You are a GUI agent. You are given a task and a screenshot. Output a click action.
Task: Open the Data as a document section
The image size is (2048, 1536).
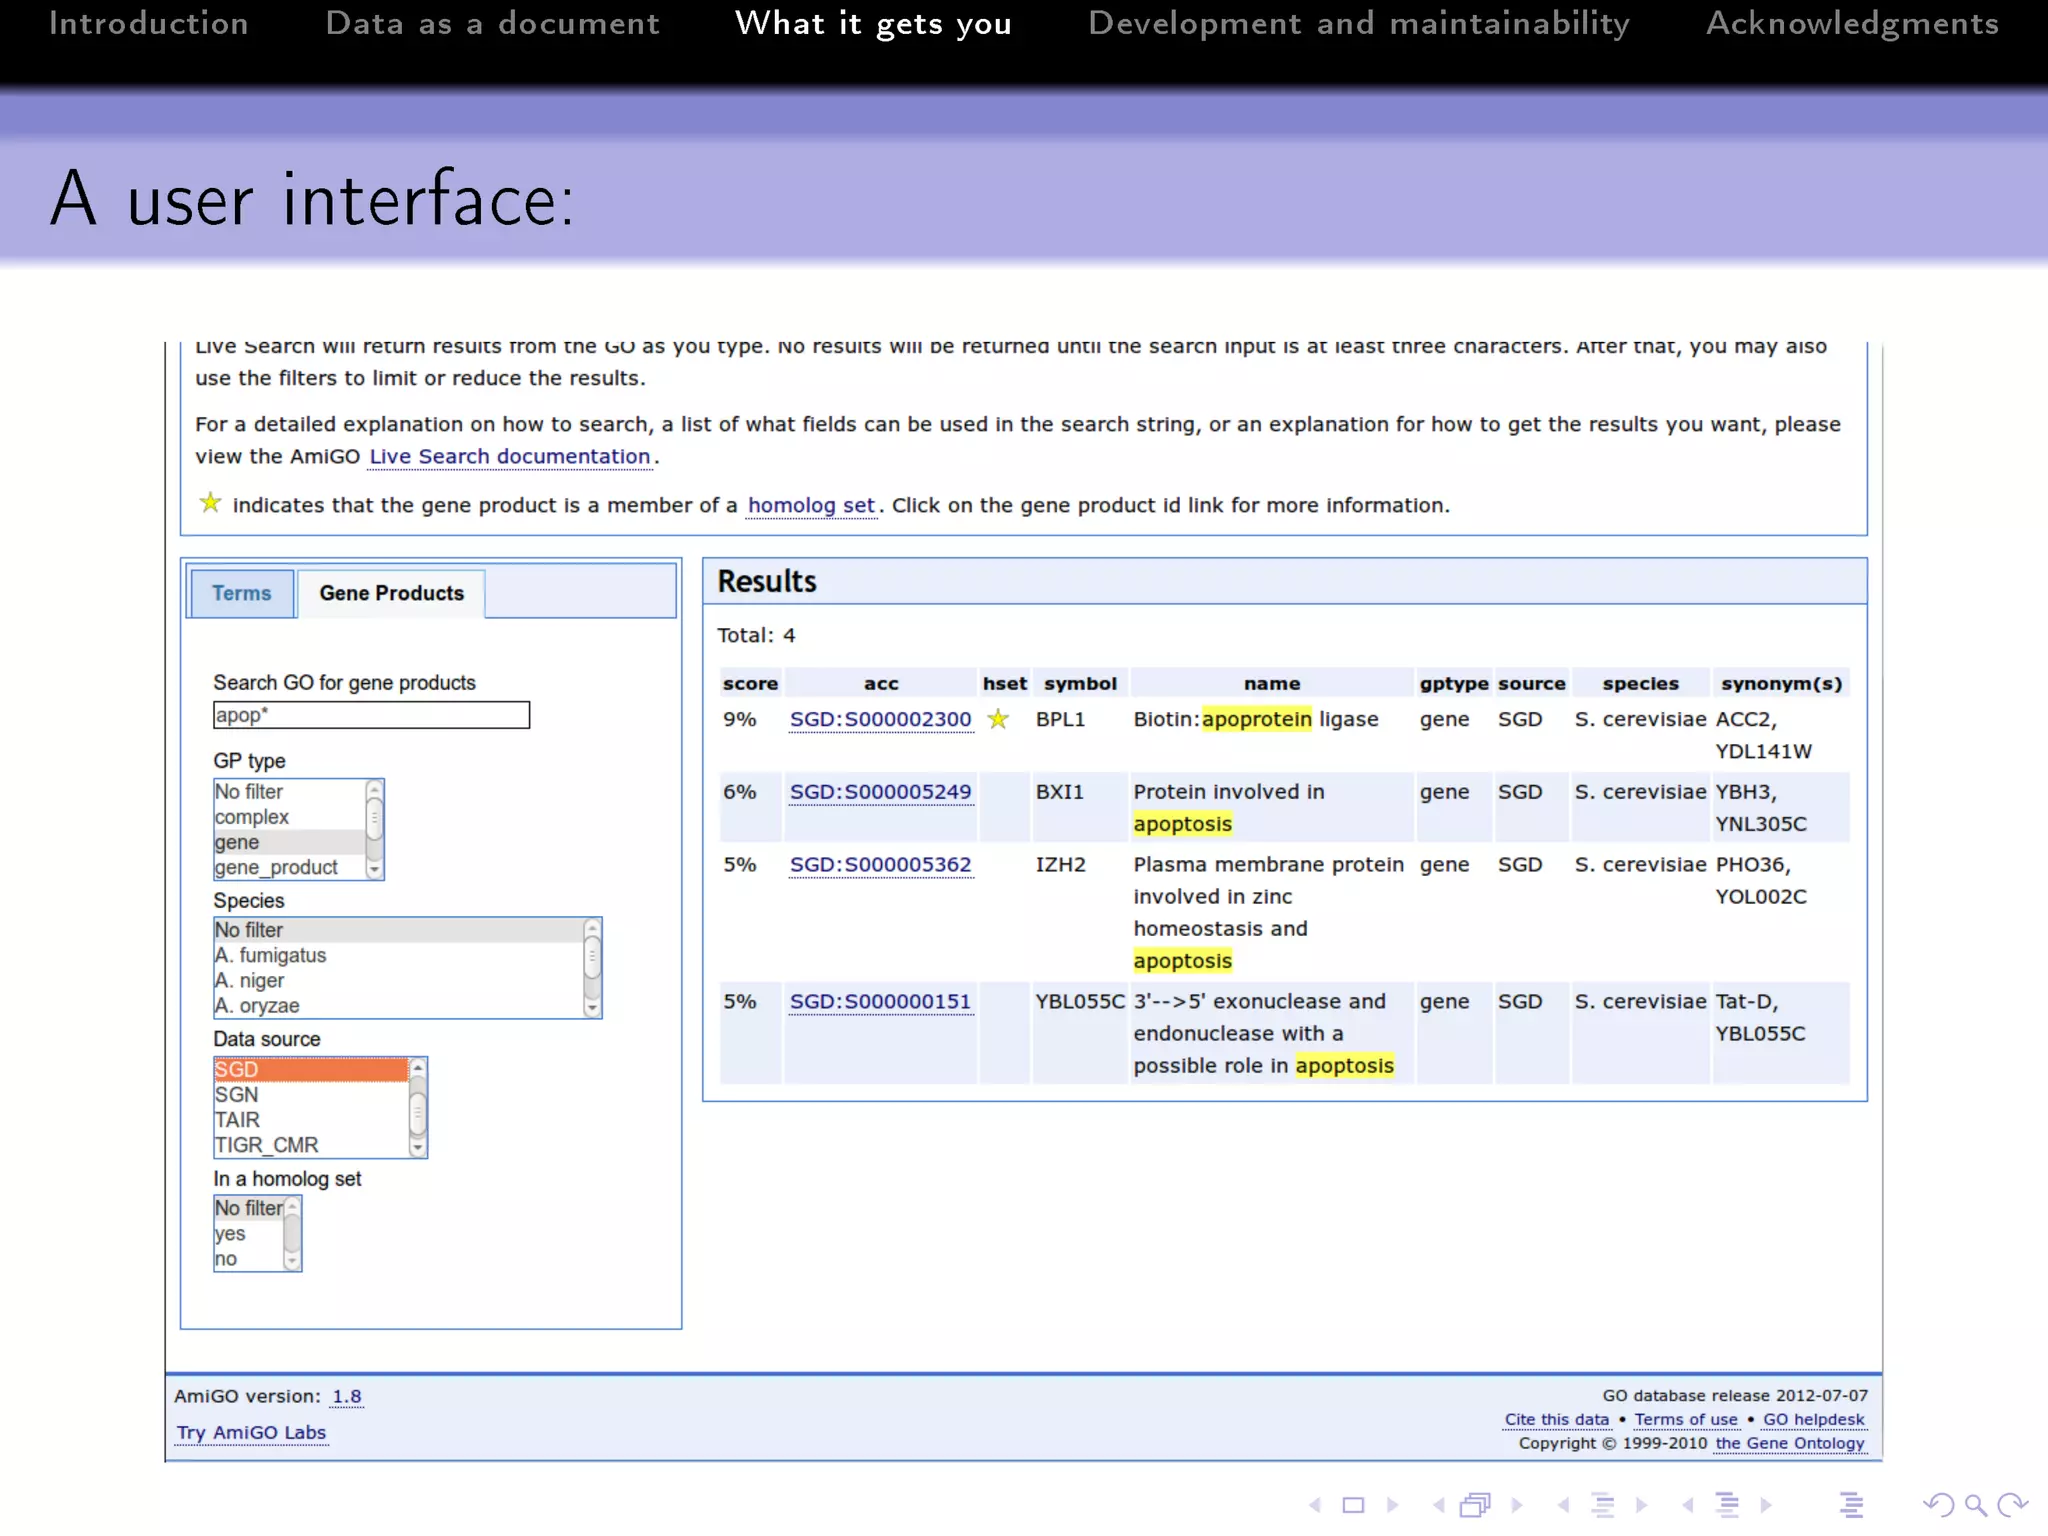(x=493, y=23)
